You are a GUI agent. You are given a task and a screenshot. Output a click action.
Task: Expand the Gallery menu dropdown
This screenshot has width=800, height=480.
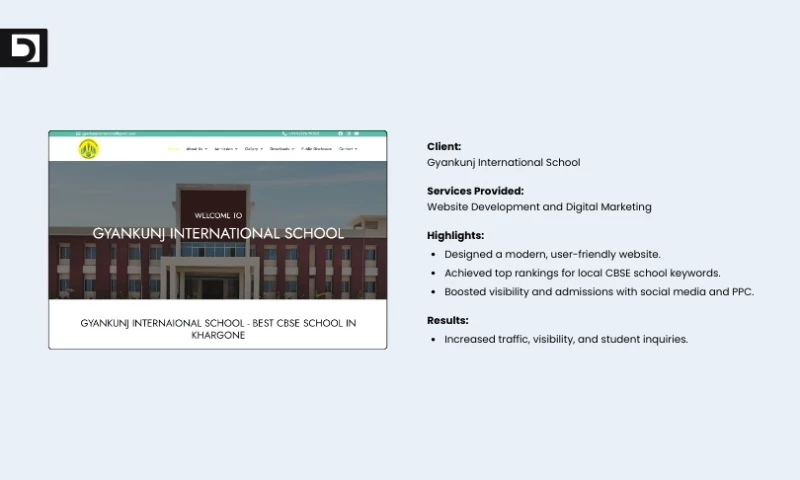click(x=254, y=149)
